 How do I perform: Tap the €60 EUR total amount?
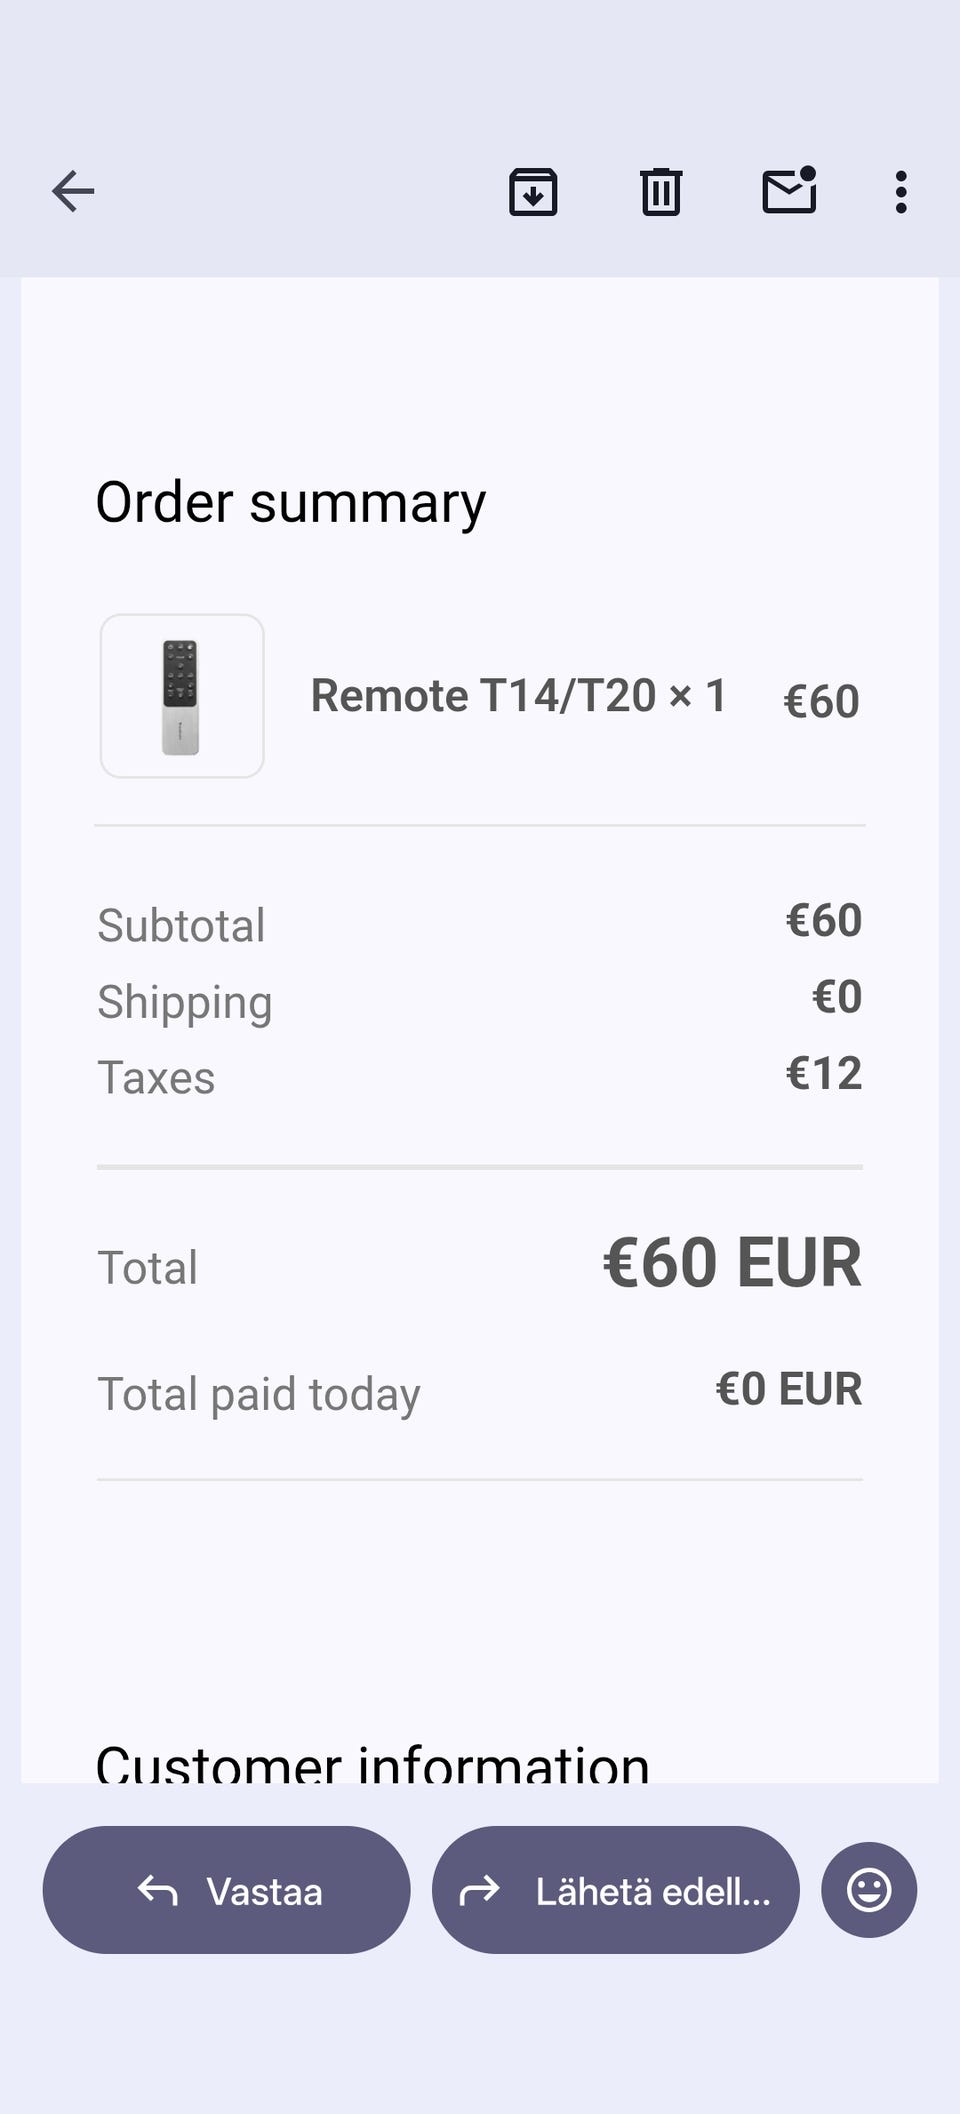731,1263
